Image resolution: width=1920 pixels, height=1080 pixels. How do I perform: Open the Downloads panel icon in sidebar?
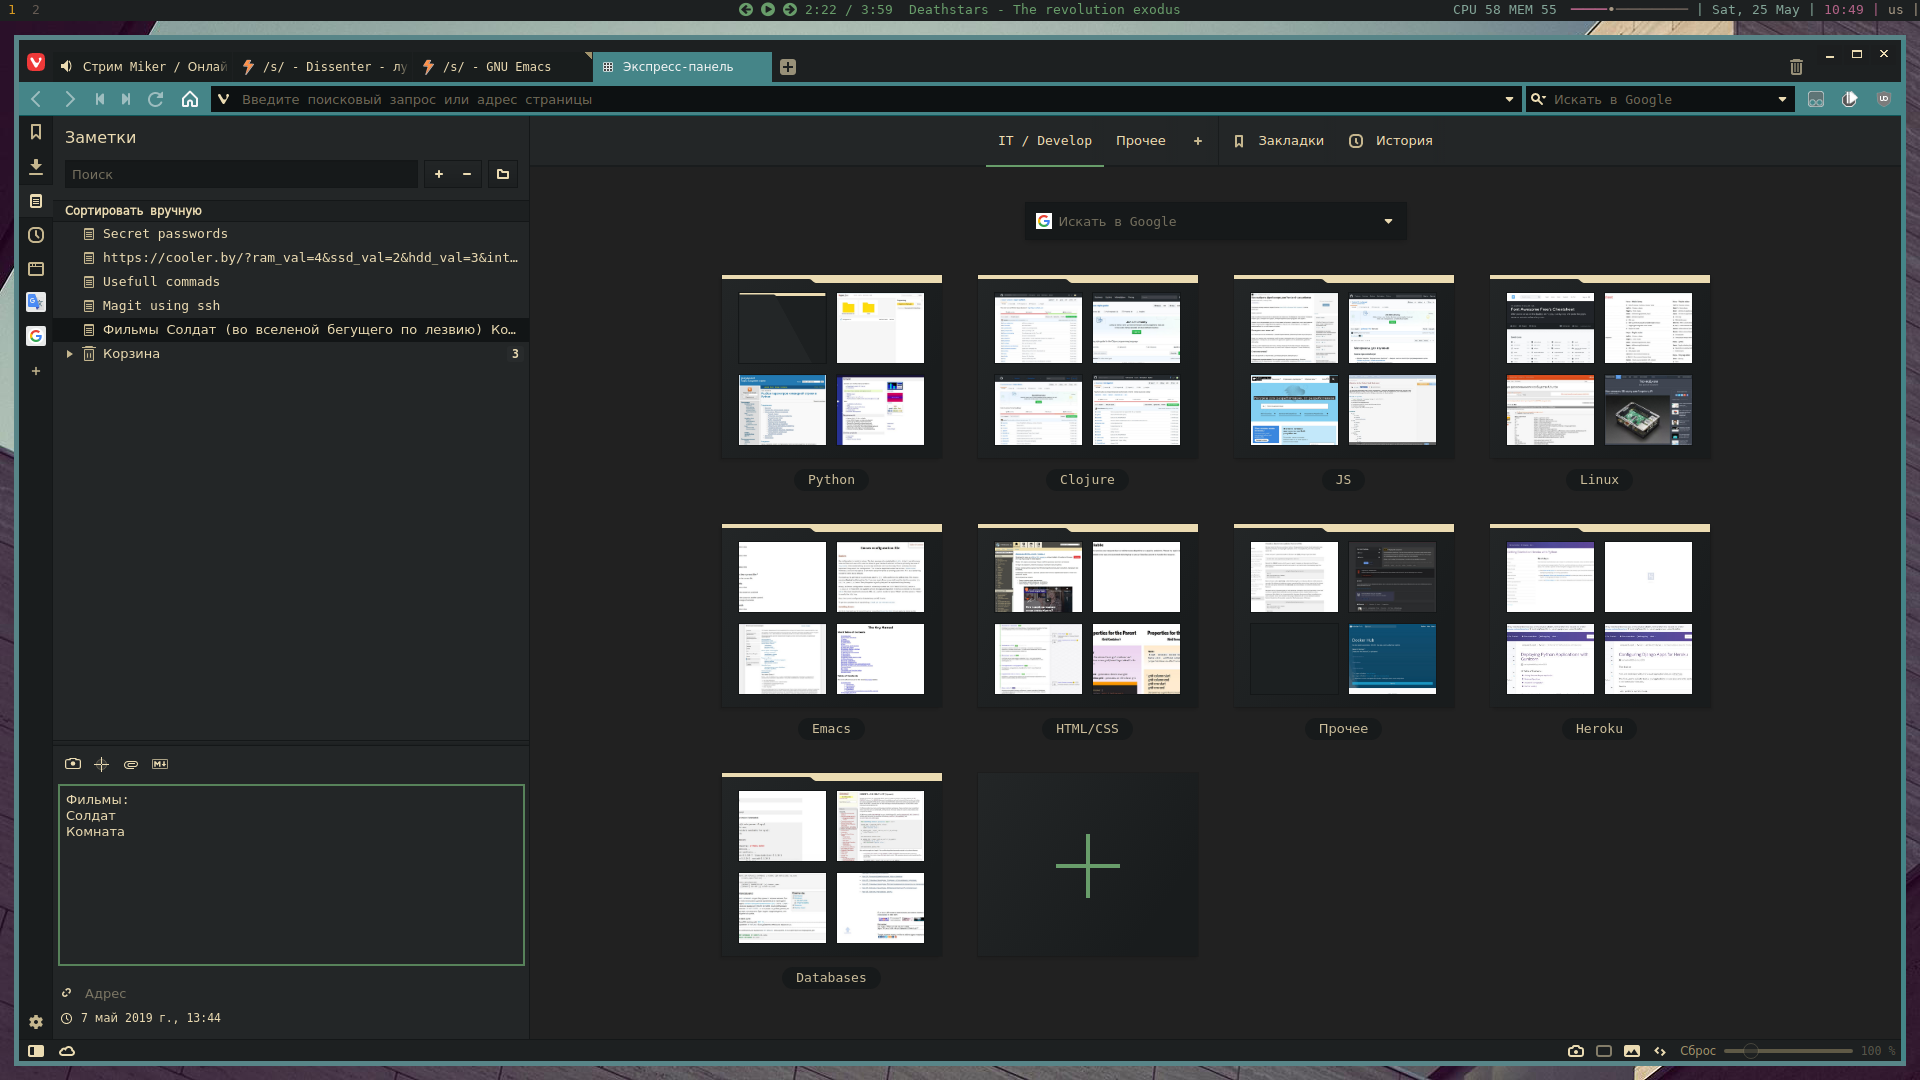pos(36,167)
